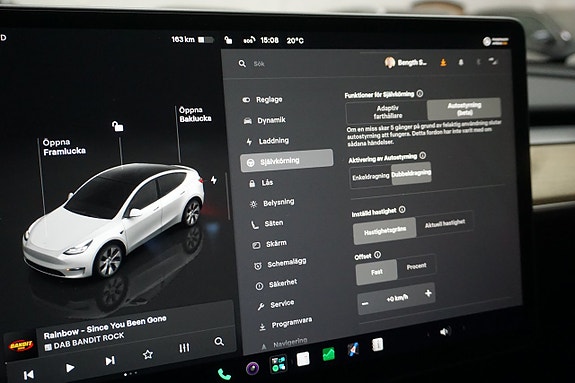
Task: Select Fast offset option
Action: pos(377,272)
